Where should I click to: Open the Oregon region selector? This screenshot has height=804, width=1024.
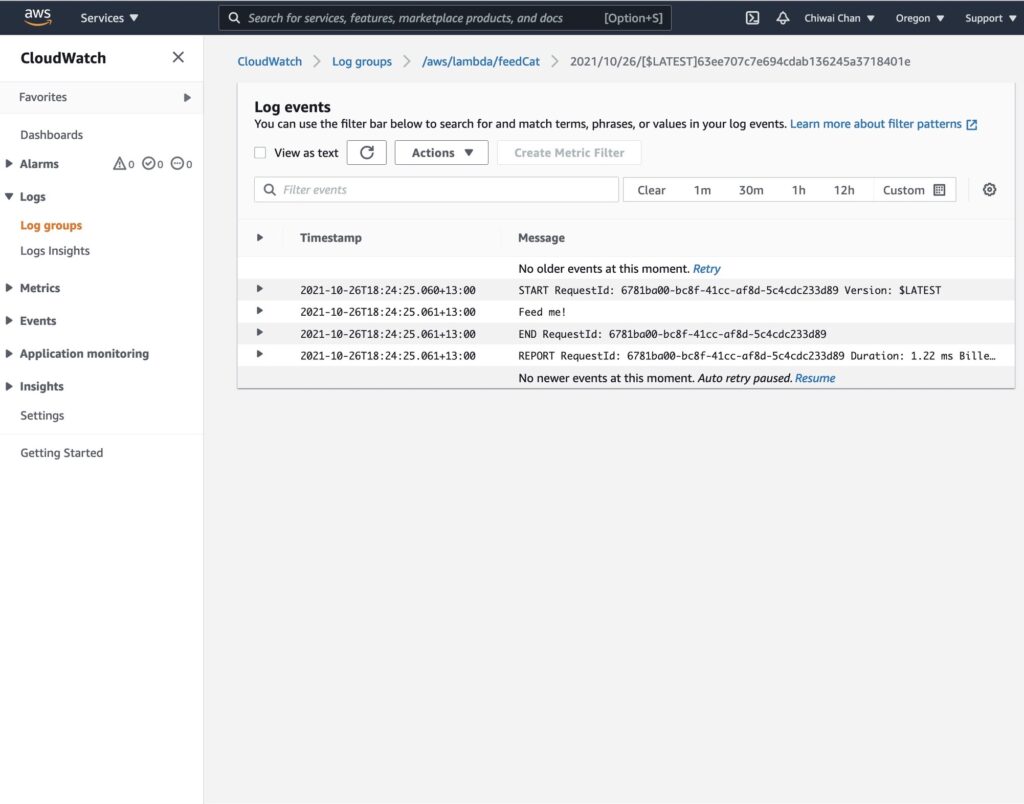(x=920, y=18)
